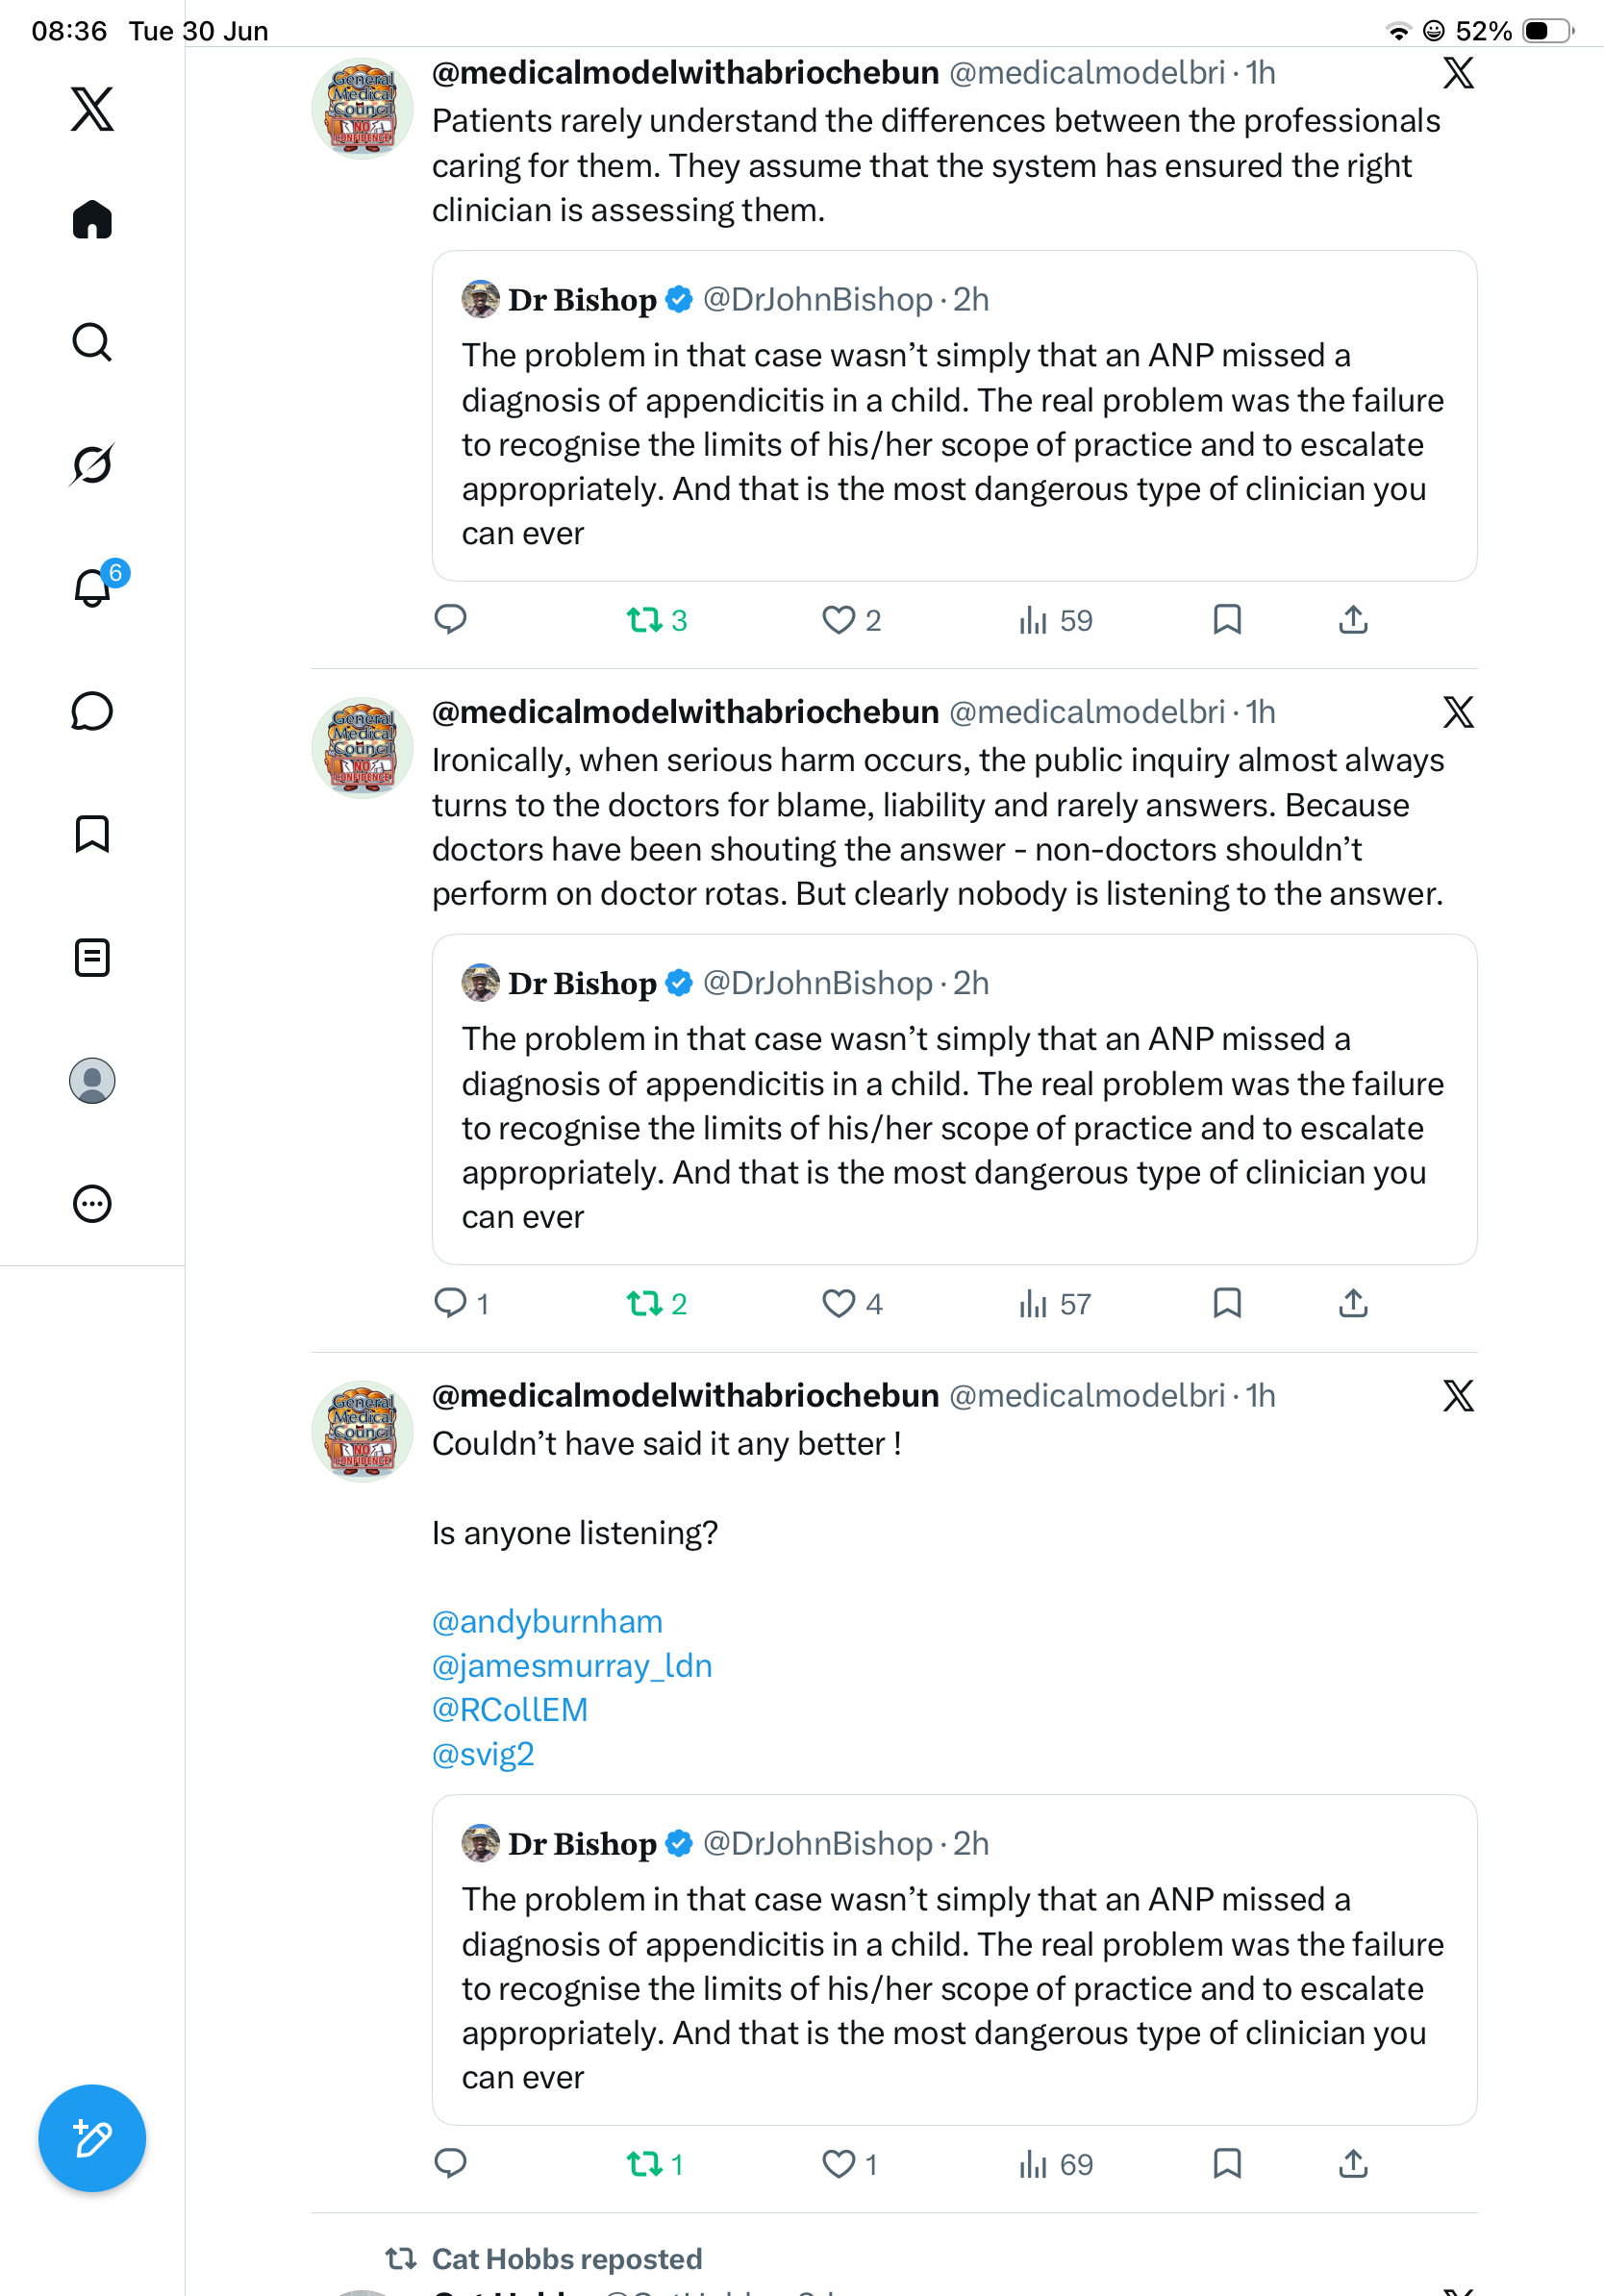Open More options circle in sidebar
The width and height of the screenshot is (1604, 2296).
(x=92, y=1203)
